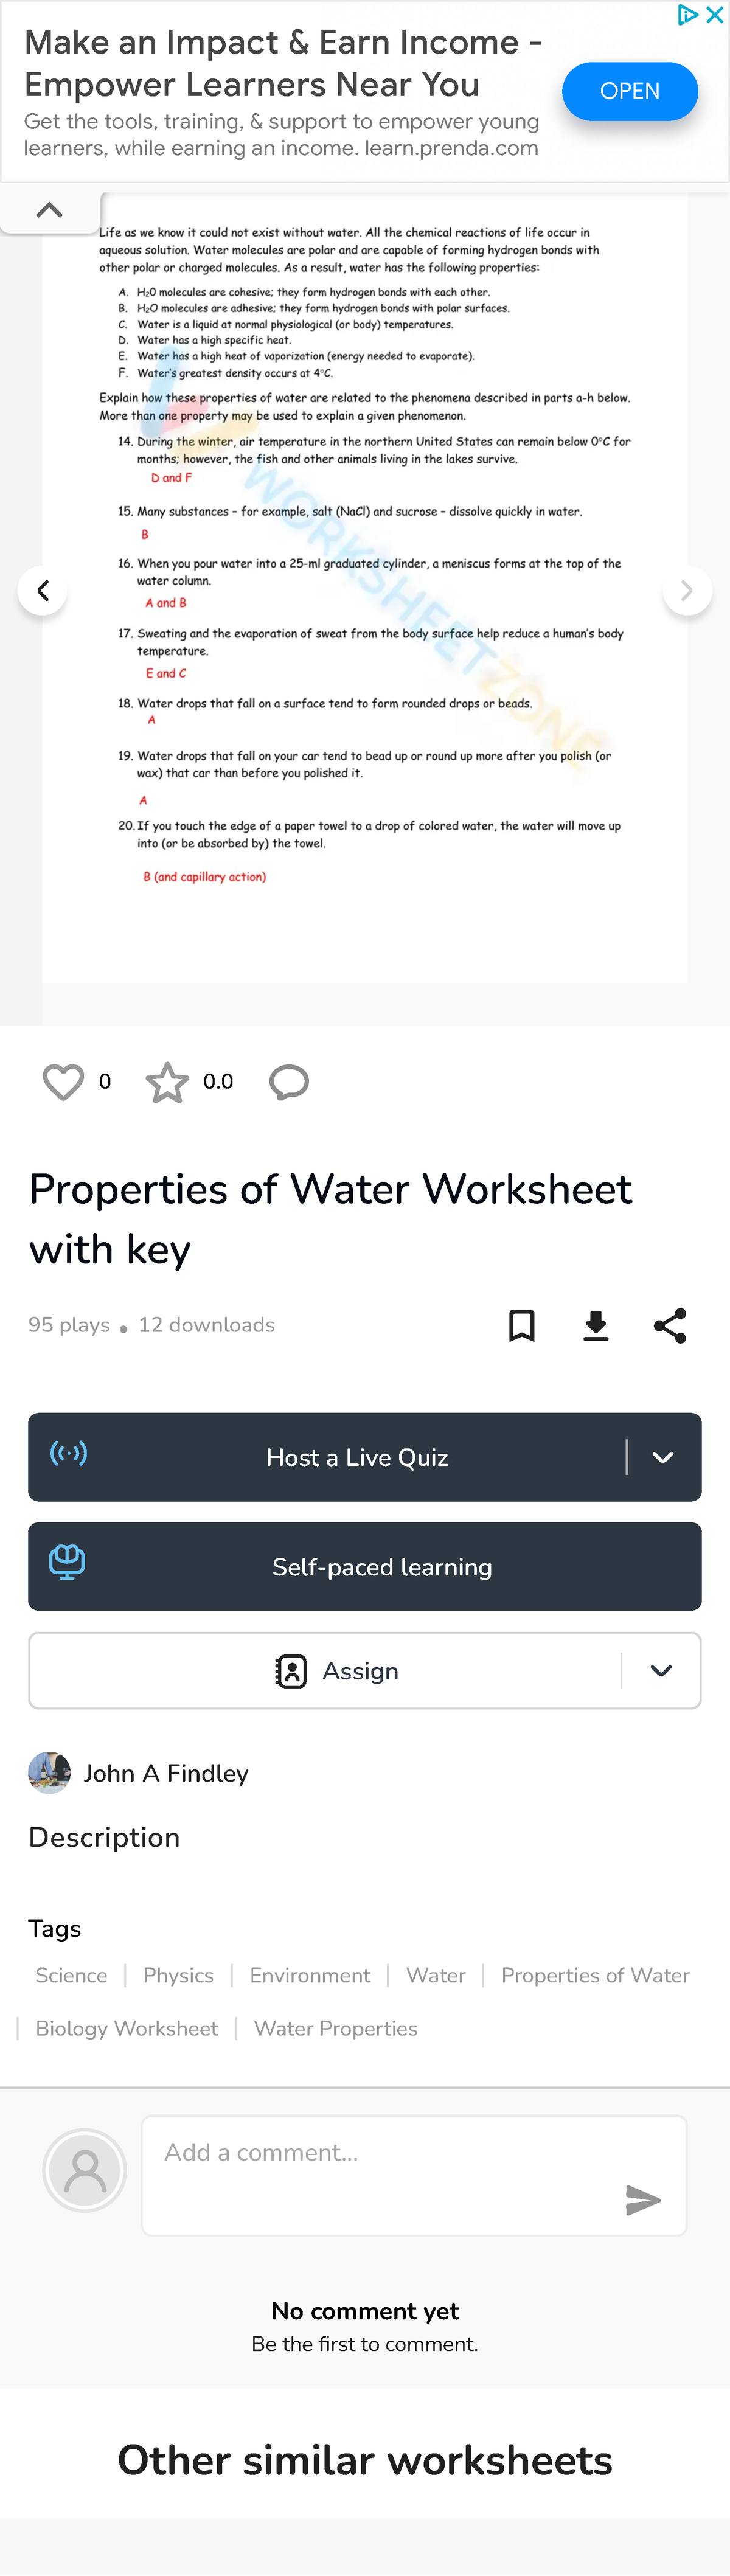Go to the next worksheet page
This screenshot has width=730, height=2576.
687,590
